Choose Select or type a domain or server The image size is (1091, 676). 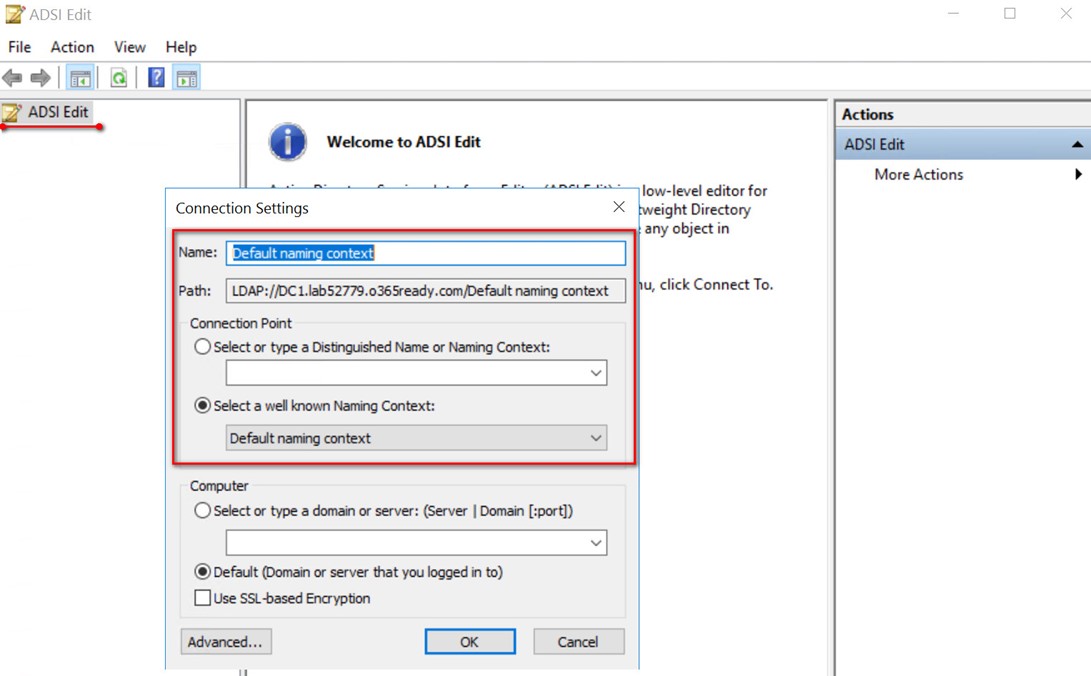pos(202,510)
